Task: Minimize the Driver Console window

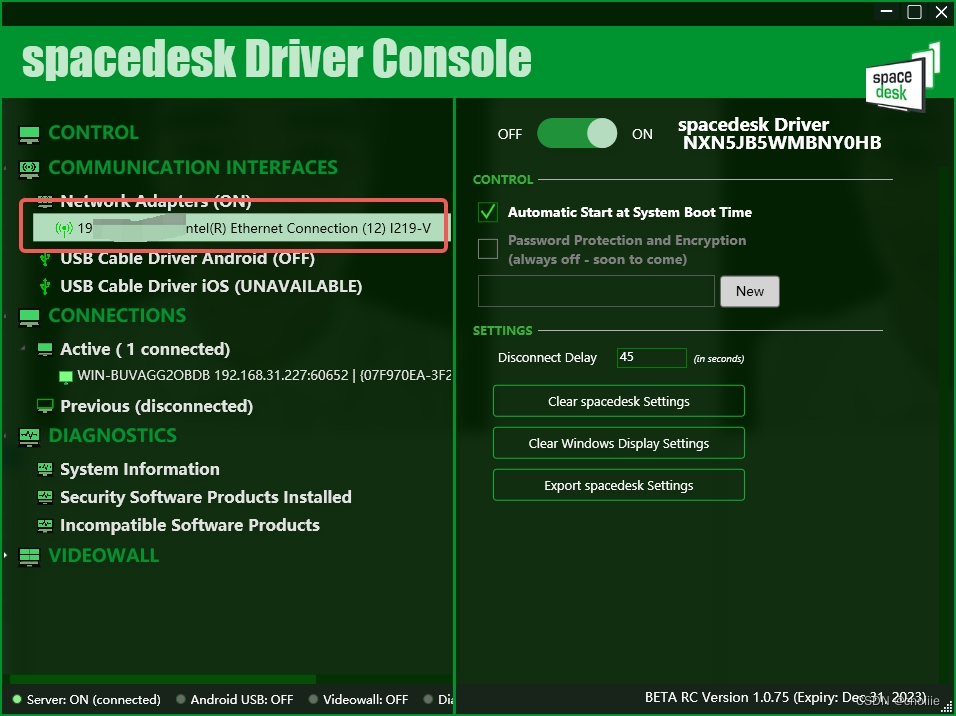Action: (x=886, y=12)
